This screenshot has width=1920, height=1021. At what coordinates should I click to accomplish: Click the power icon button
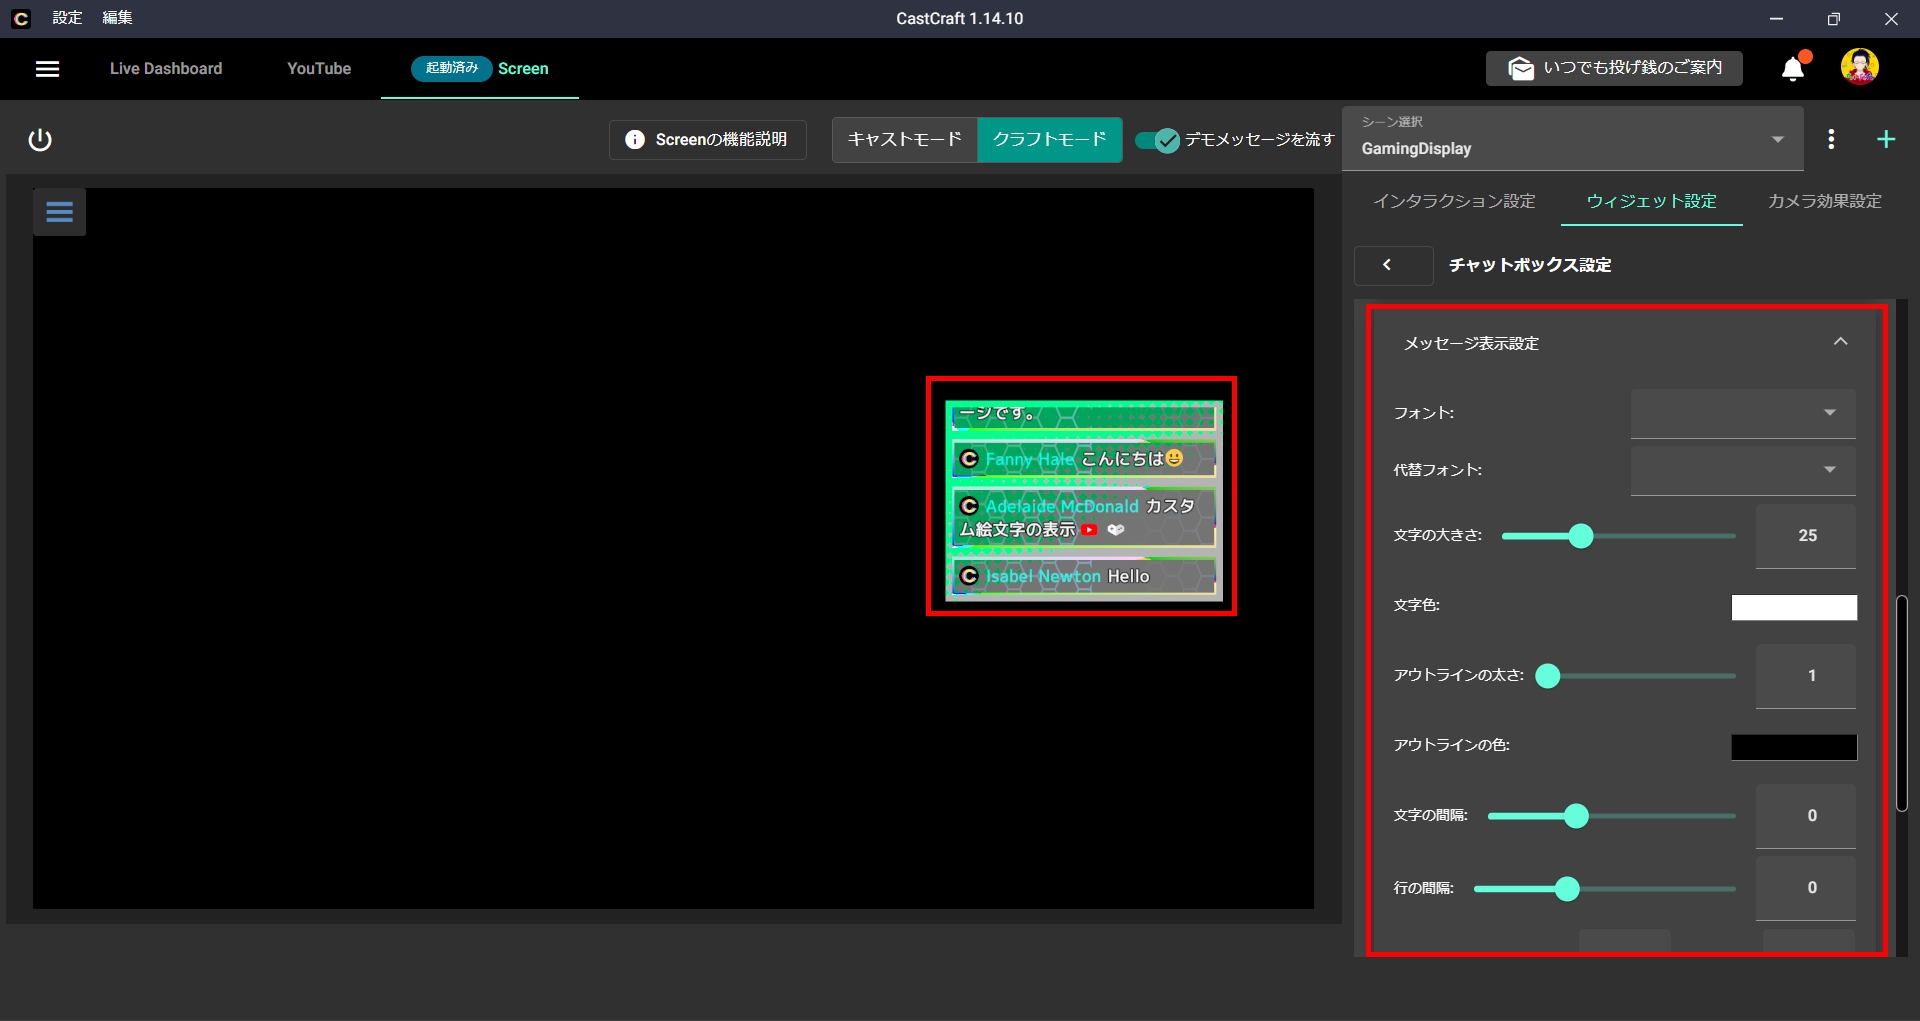click(40, 140)
